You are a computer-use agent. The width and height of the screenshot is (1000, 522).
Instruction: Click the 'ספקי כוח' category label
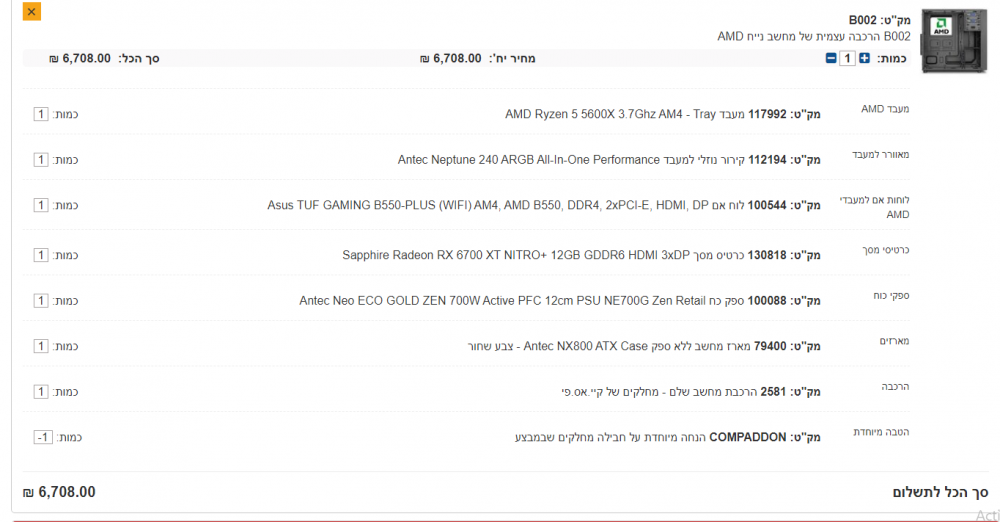pyautogui.click(x=892, y=295)
